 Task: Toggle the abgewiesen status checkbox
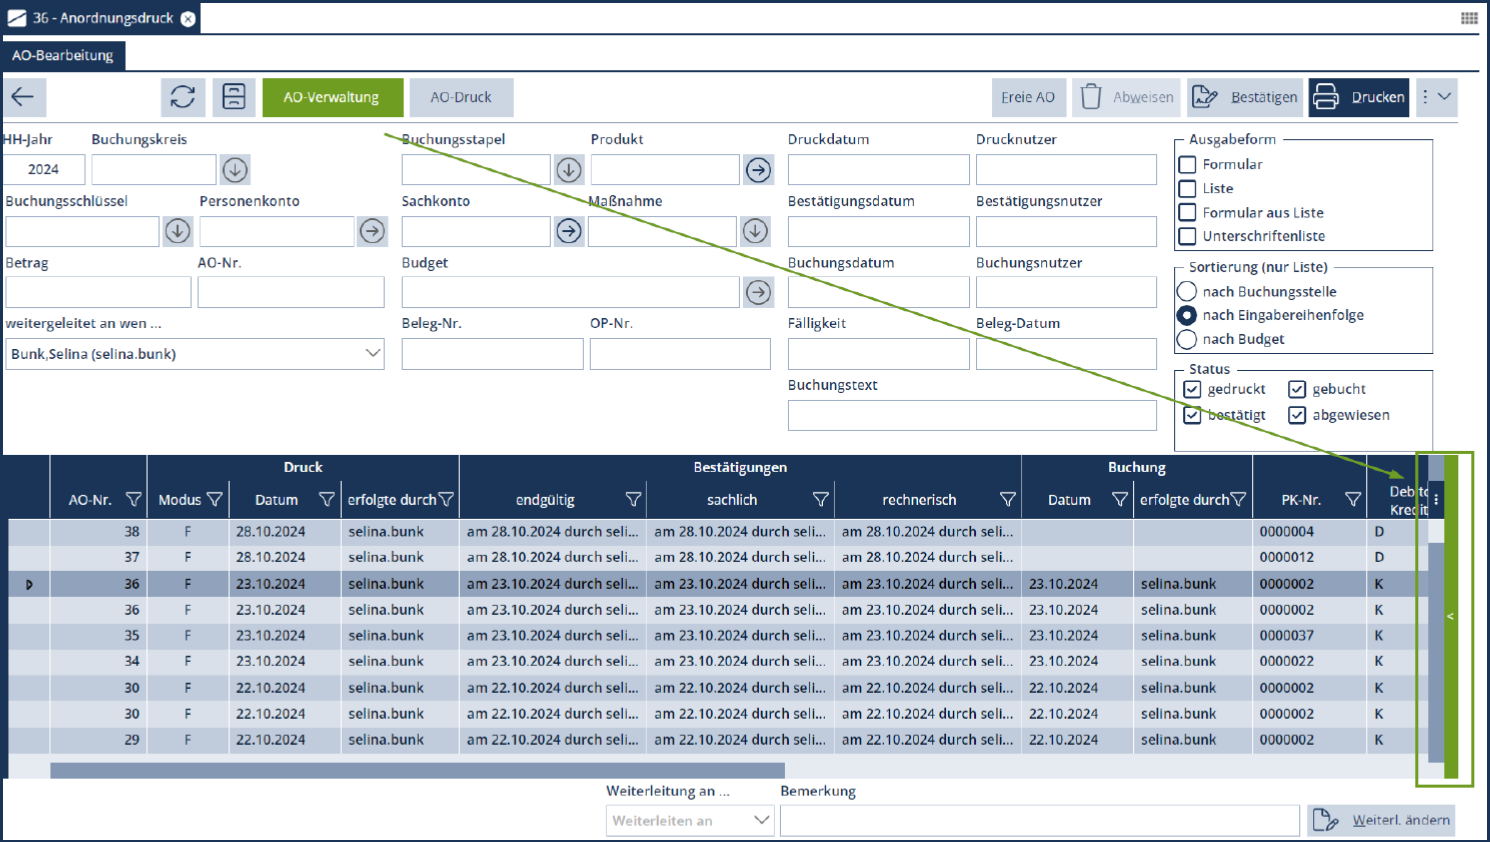point(1297,415)
